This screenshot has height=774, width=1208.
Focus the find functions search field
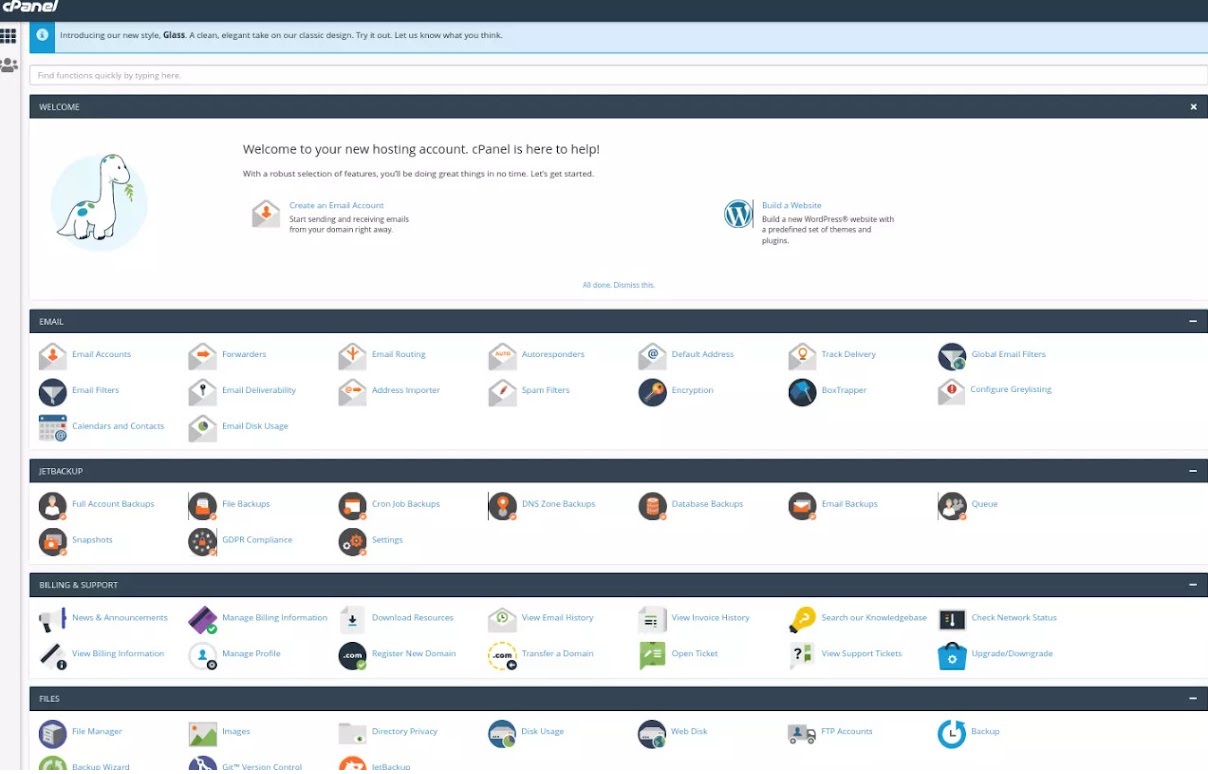pos(619,75)
